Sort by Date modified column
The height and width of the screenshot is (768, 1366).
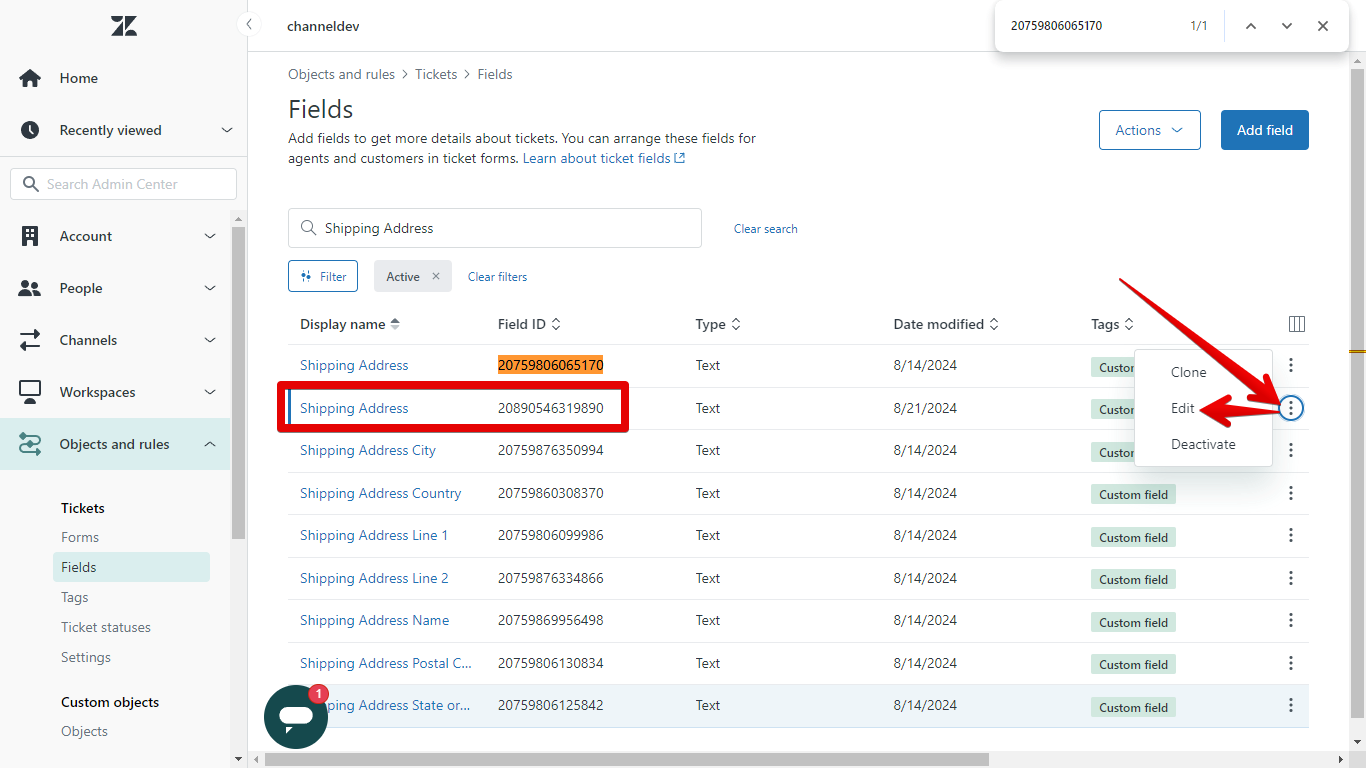pyautogui.click(x=946, y=324)
